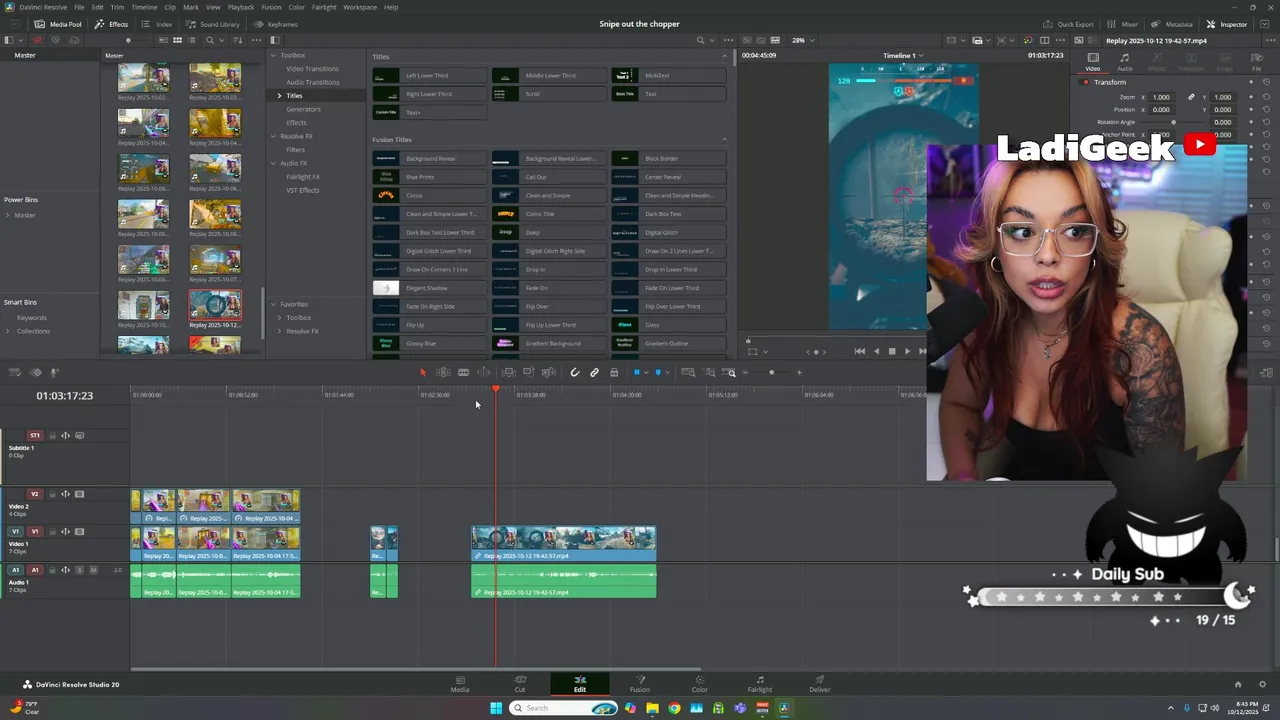Expand the Titles category
Image resolution: width=1280 pixels, height=720 pixels.
279,95
